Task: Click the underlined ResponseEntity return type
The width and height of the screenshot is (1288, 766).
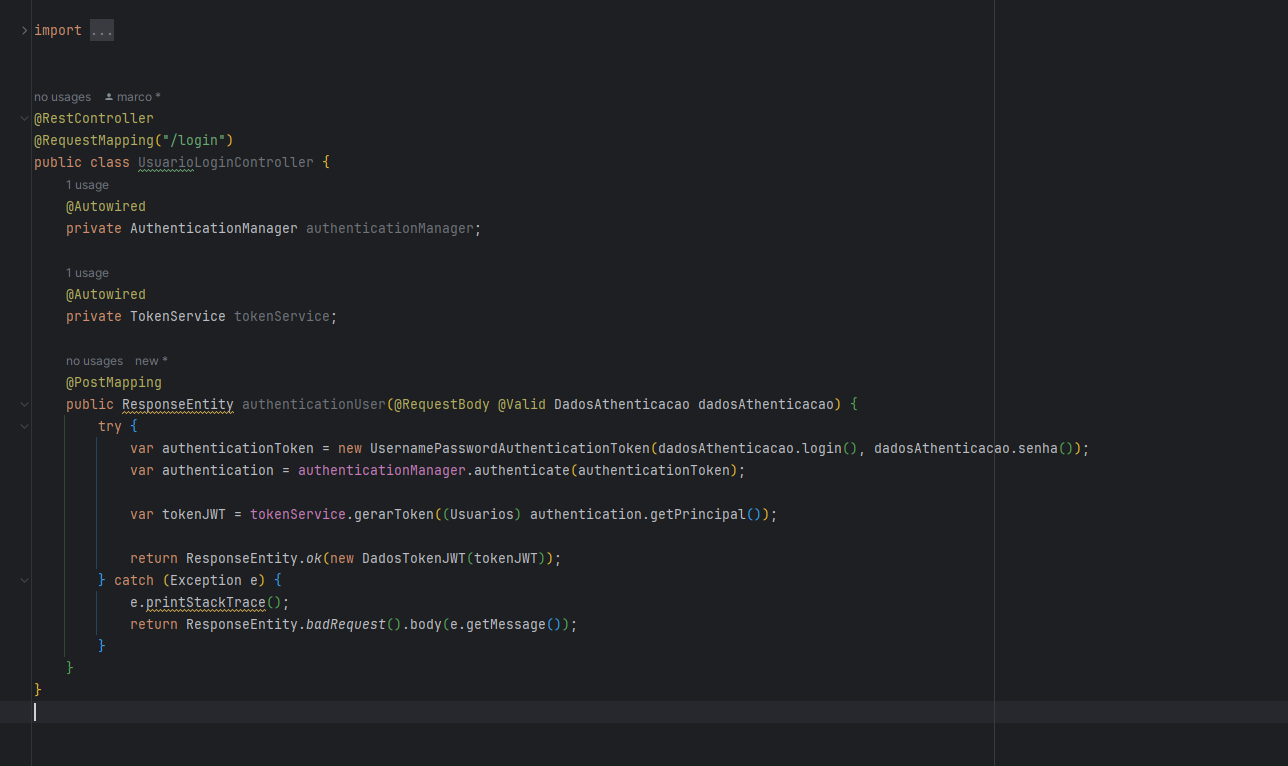Action: click(x=178, y=405)
